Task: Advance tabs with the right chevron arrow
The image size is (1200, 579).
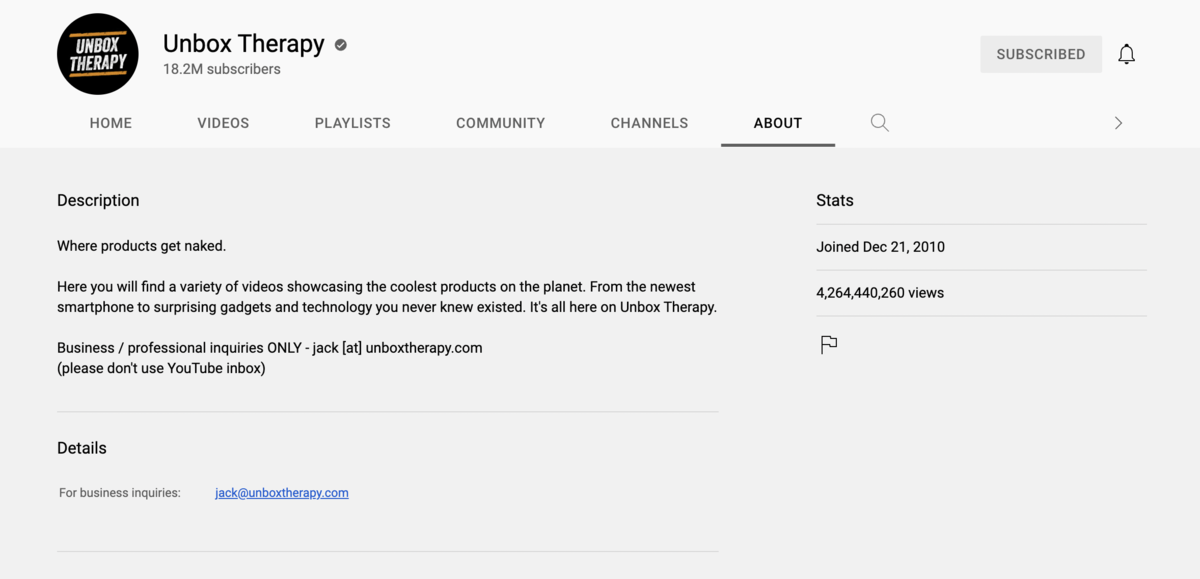Action: [x=1118, y=123]
